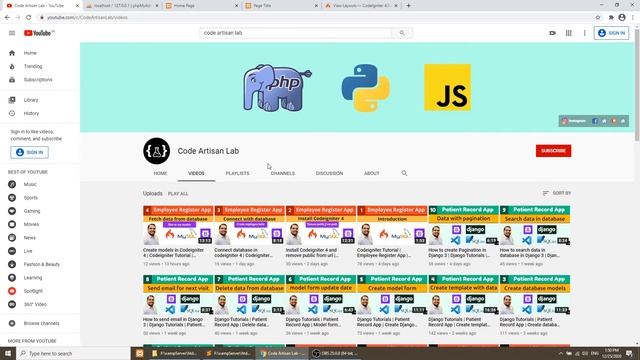Switch to the Home Page browser tab
This screenshot has height=360, width=640.
pyautogui.click(x=201, y=6)
